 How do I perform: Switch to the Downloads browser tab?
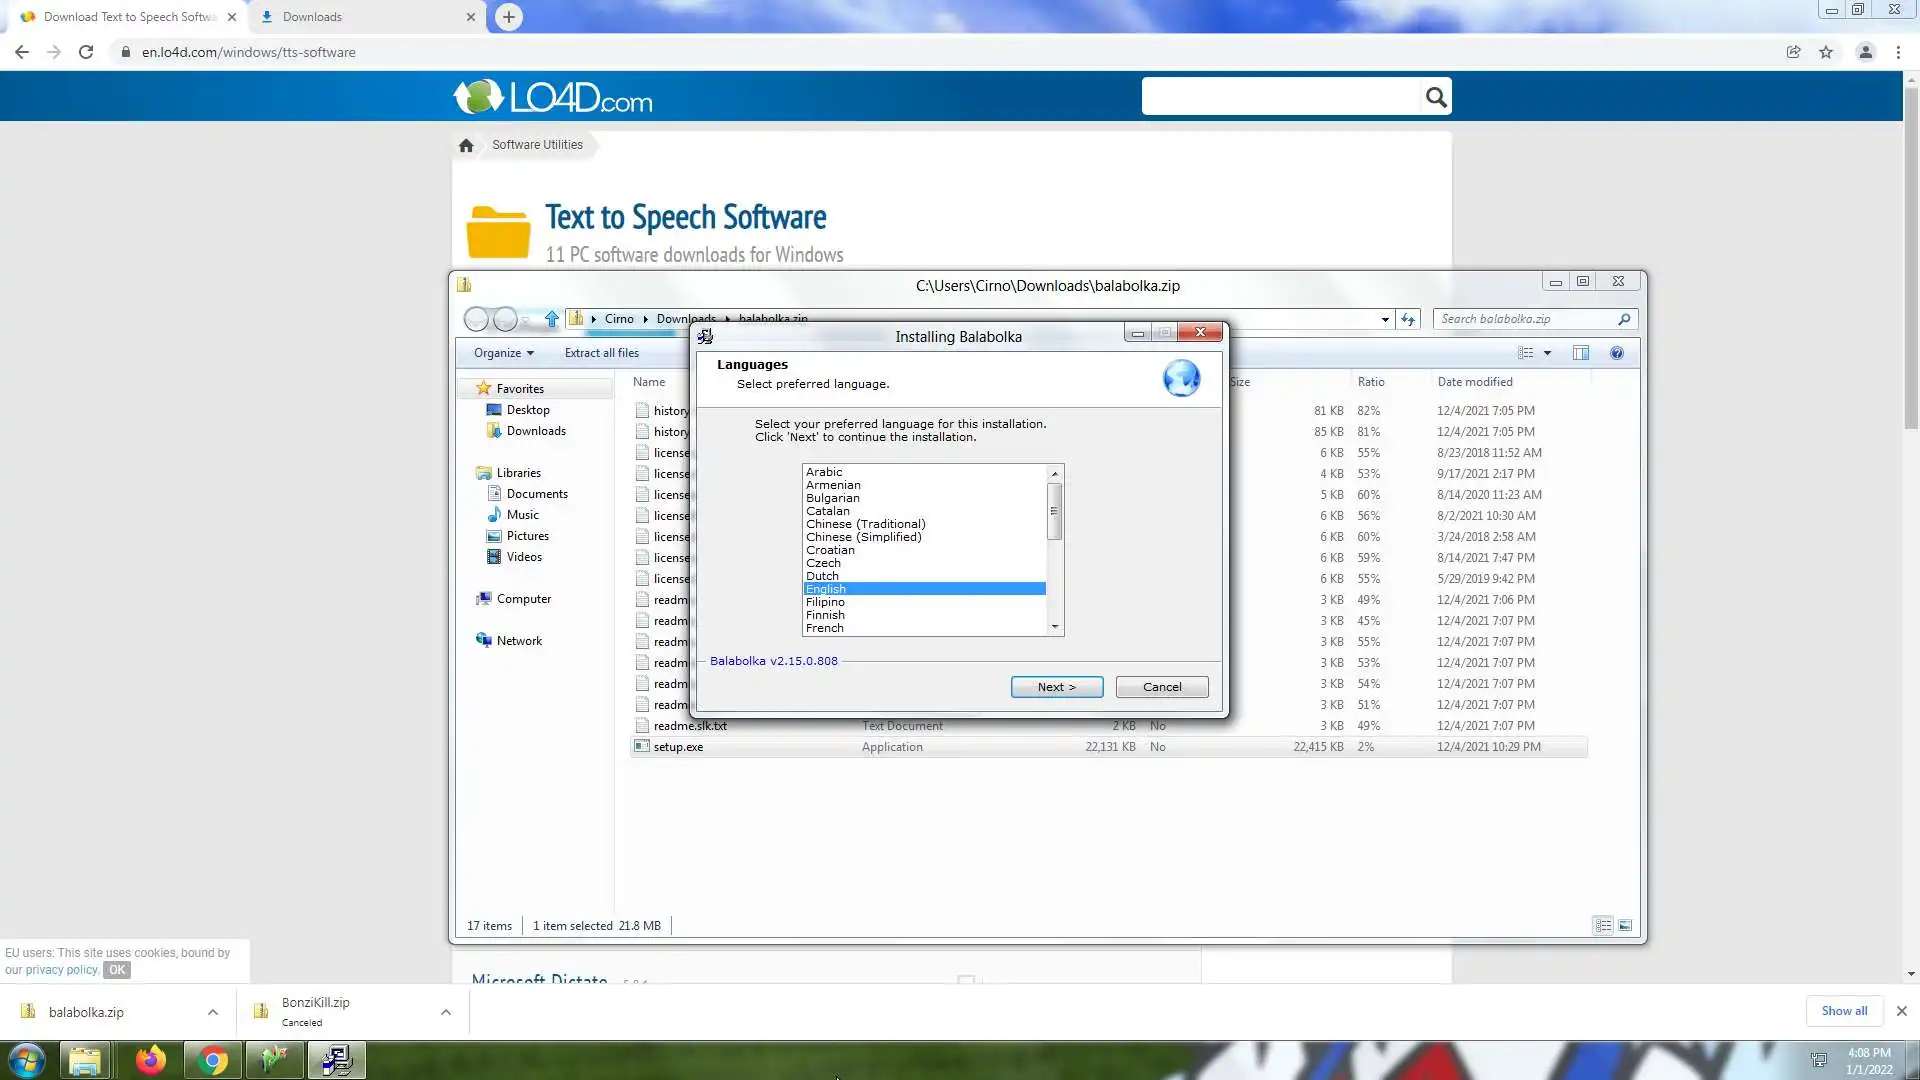click(x=312, y=17)
